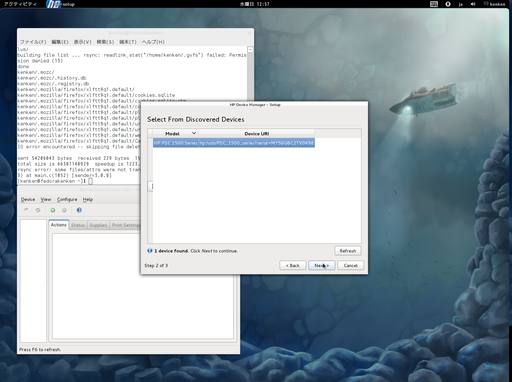Click the grey remove device toolbar icon

64,210
